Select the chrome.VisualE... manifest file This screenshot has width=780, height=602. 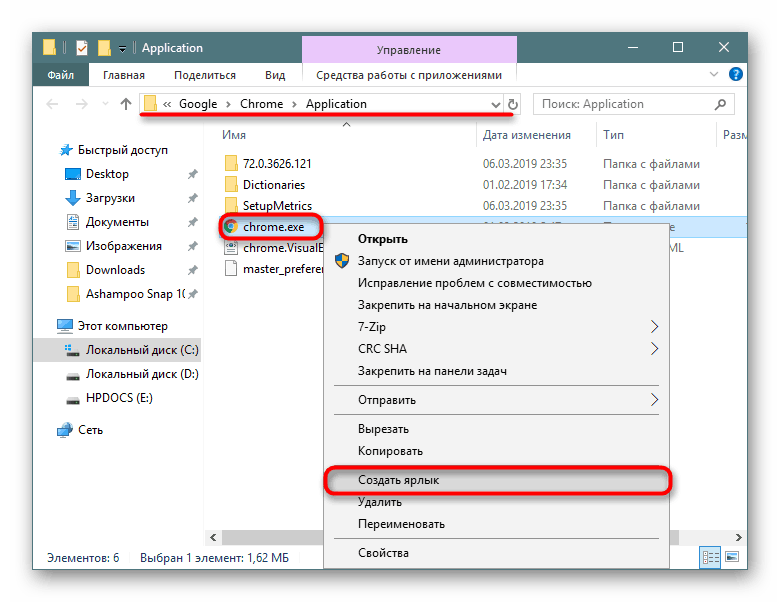283,248
